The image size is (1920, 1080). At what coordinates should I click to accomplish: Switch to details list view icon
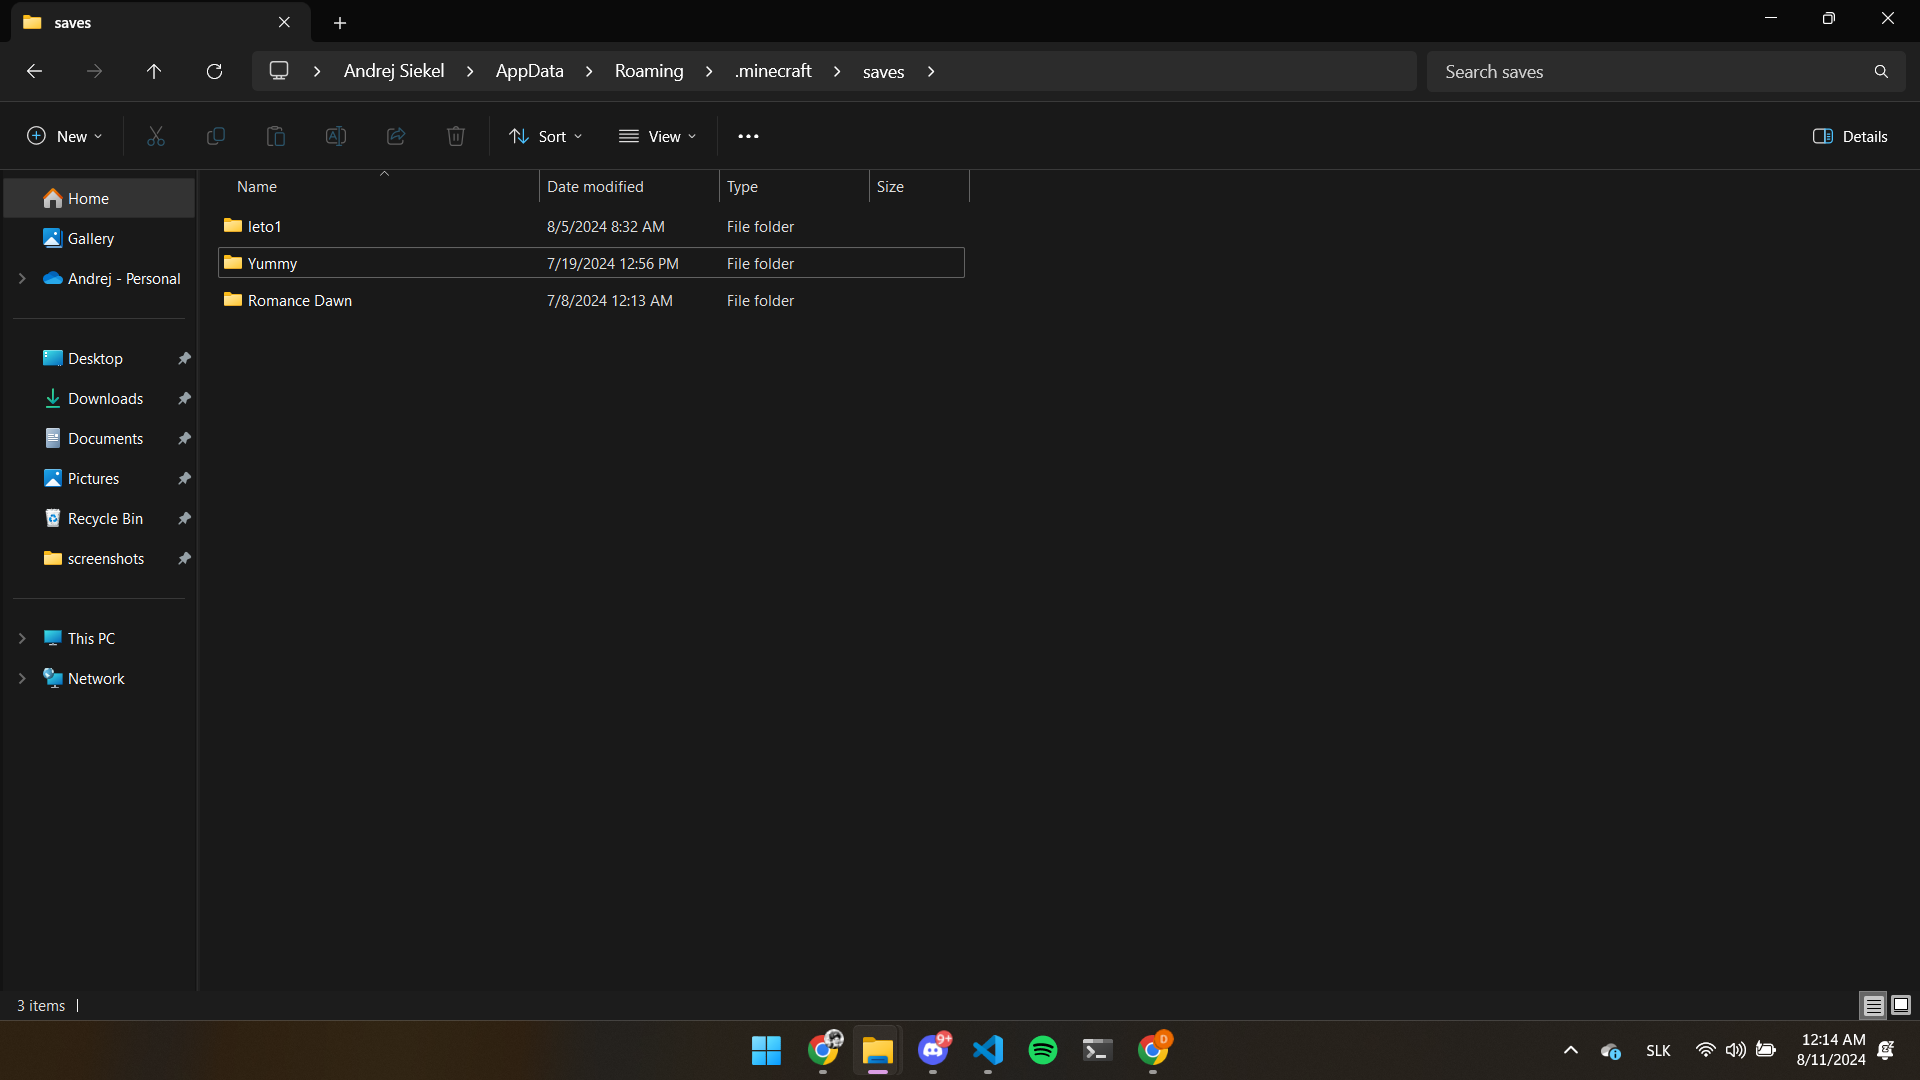(1873, 1005)
